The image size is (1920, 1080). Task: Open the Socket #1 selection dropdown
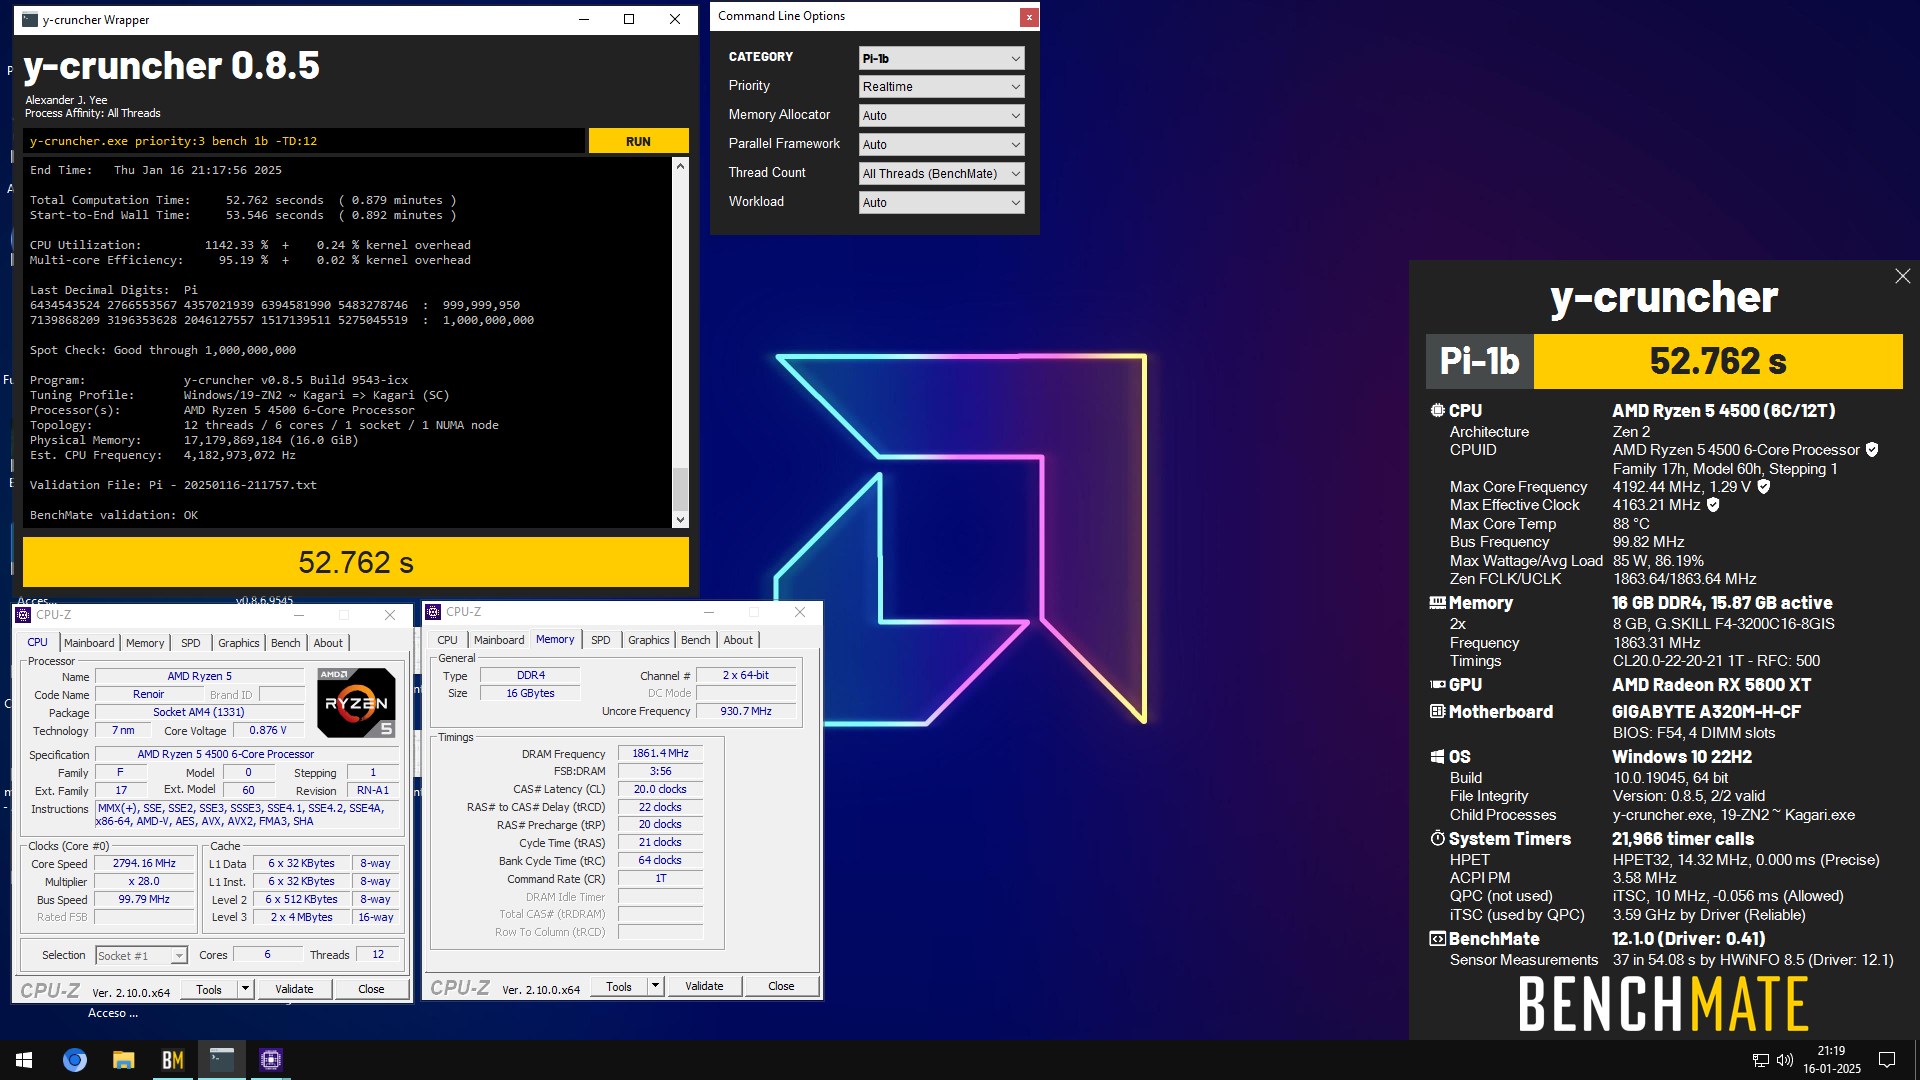click(141, 956)
